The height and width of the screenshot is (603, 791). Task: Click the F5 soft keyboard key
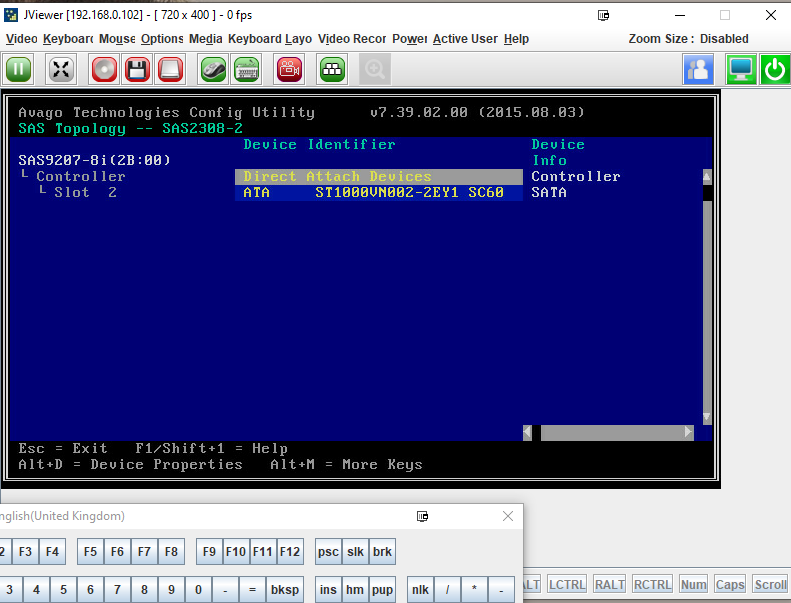click(x=90, y=552)
